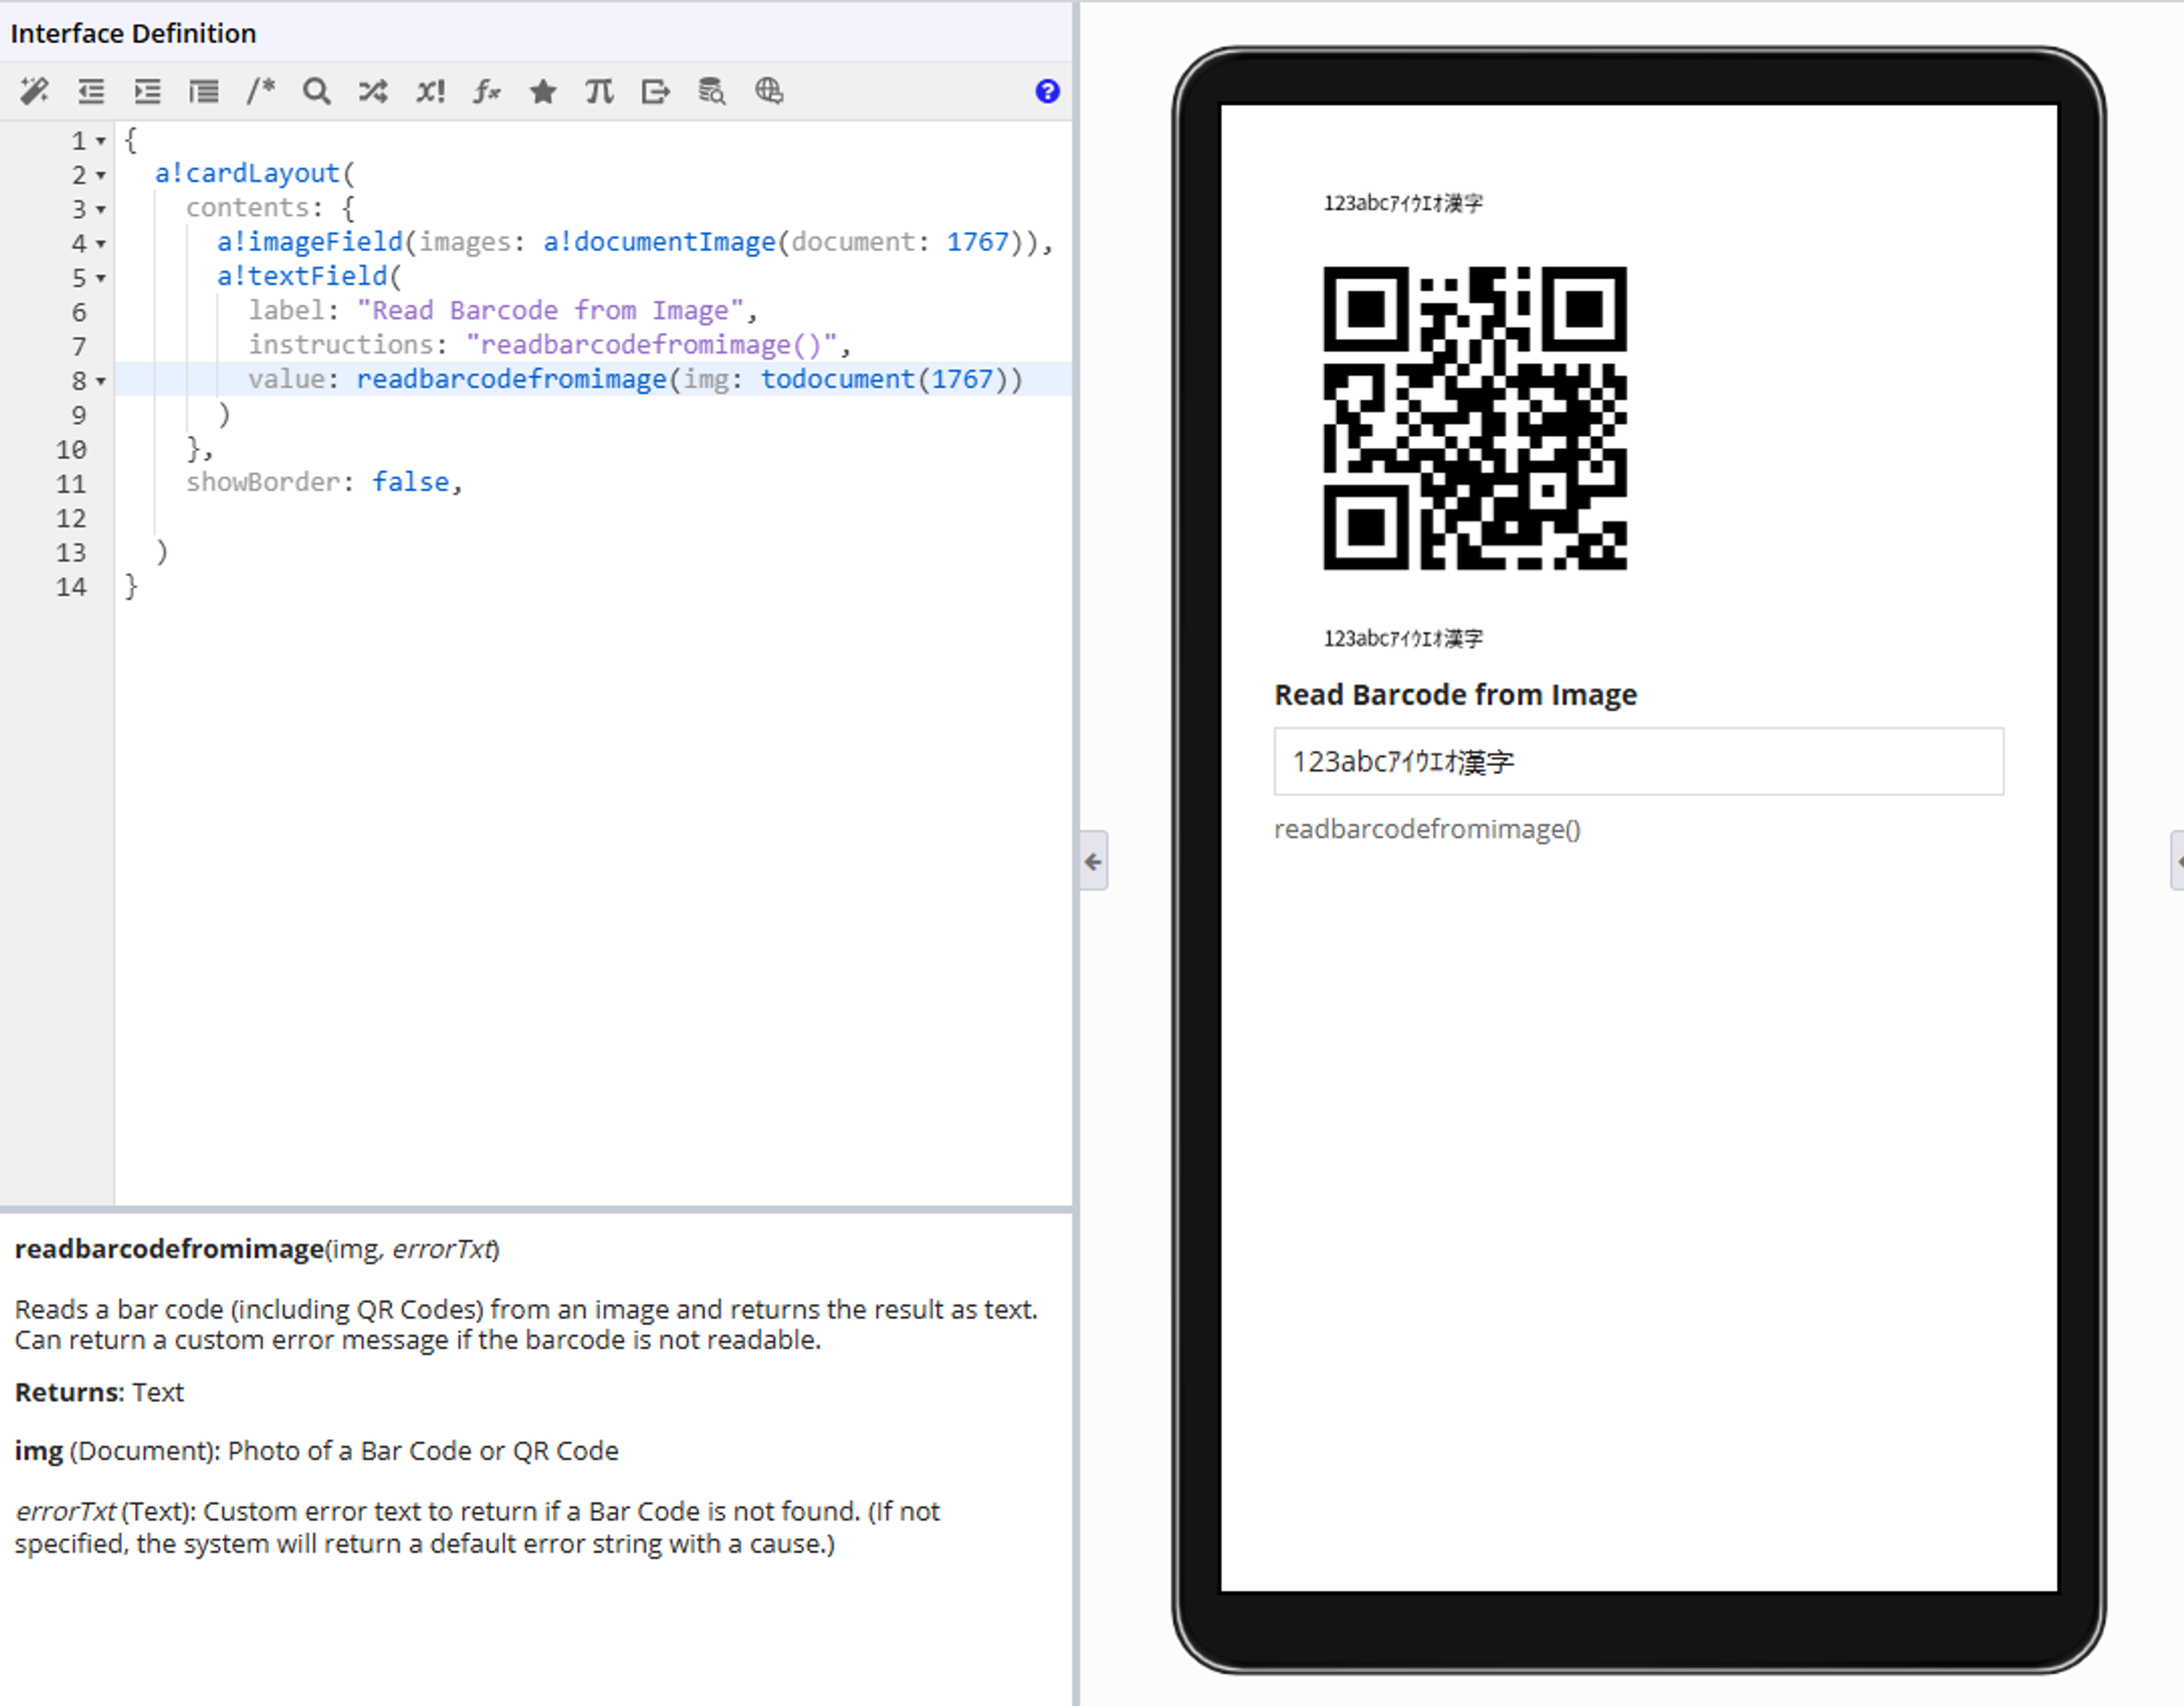This screenshot has height=1706, width=2184.
Task: Collapse a!cardLayout fold arrow on line 2
Action: 101,175
